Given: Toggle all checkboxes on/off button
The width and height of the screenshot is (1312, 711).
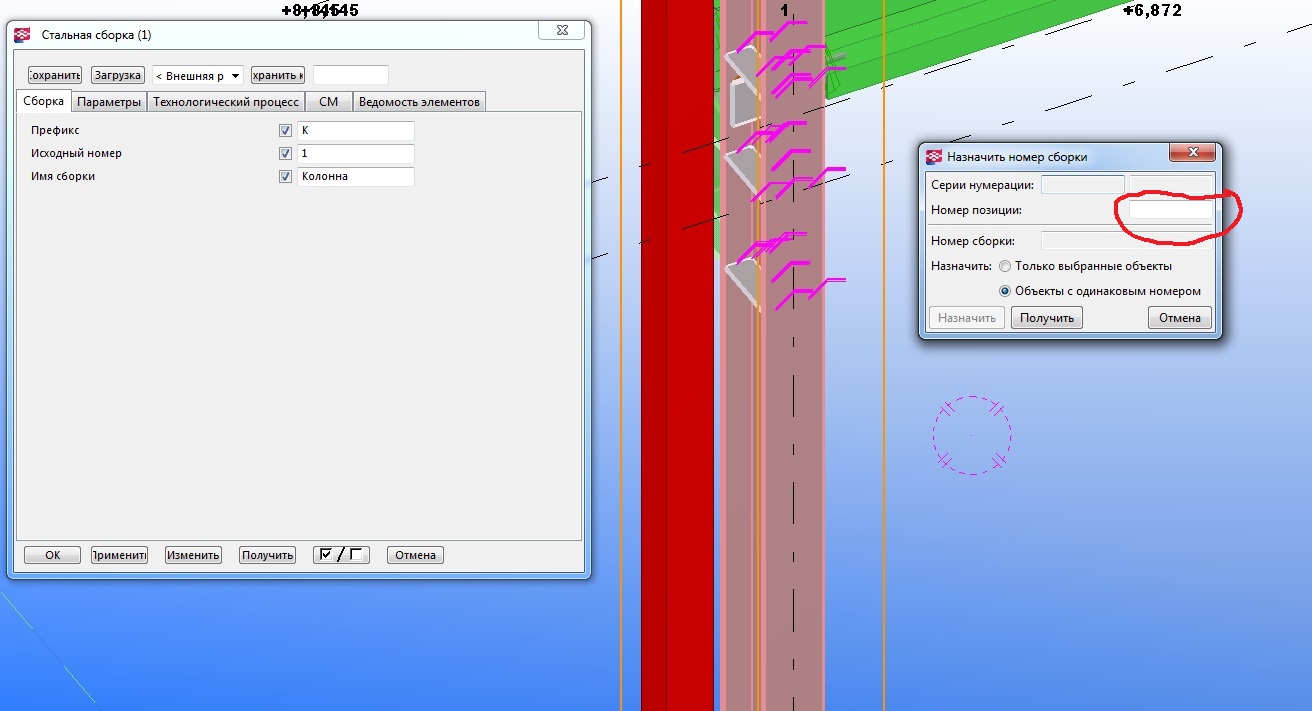Looking at the screenshot, I should click(x=341, y=555).
